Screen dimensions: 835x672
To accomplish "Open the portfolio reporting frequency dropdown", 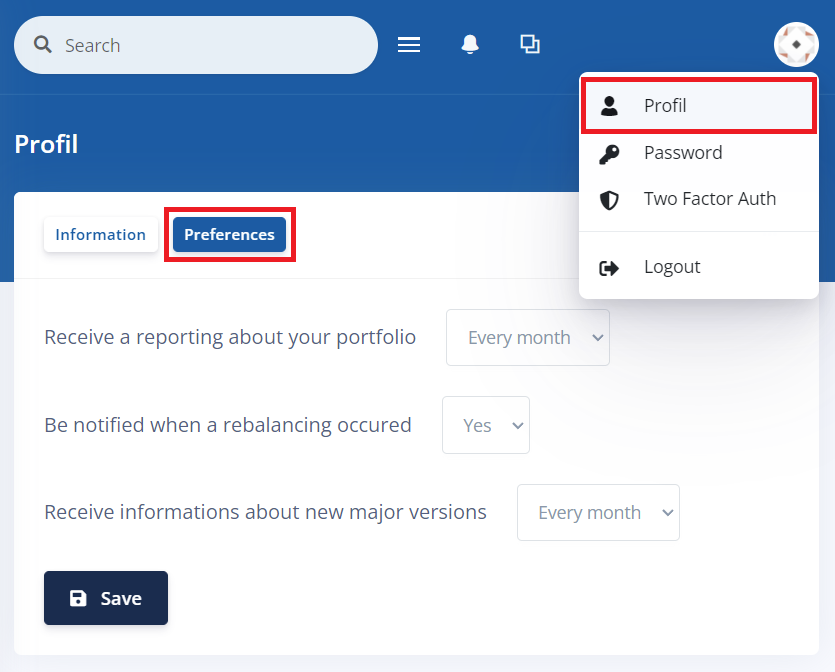I will [527, 338].
